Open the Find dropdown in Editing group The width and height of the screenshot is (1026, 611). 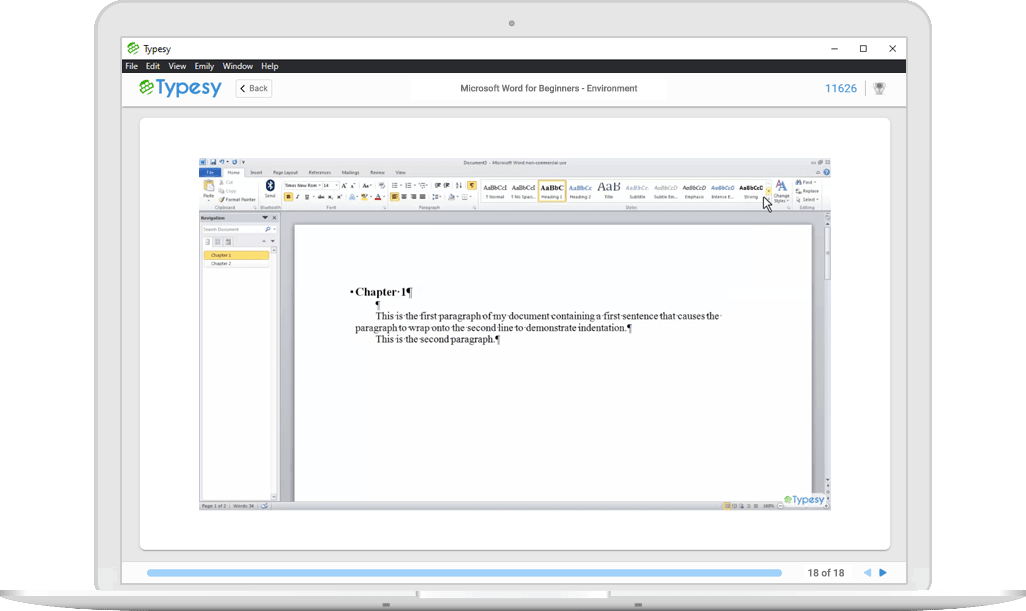[x=806, y=183]
